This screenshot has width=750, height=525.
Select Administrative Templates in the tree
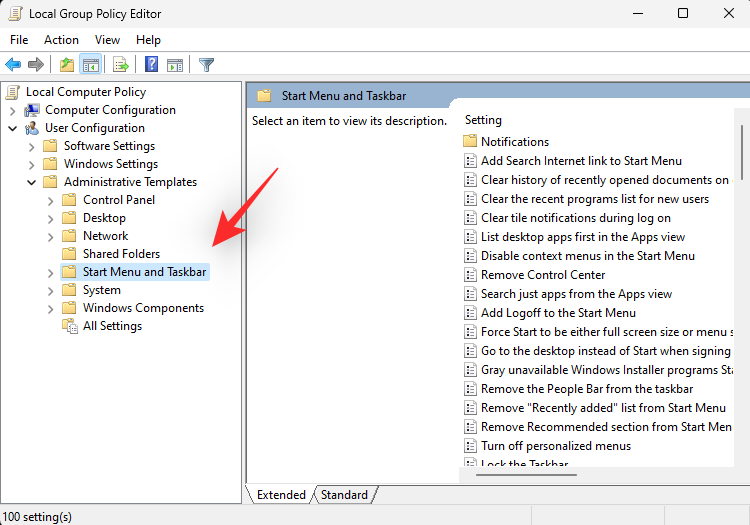[130, 182]
